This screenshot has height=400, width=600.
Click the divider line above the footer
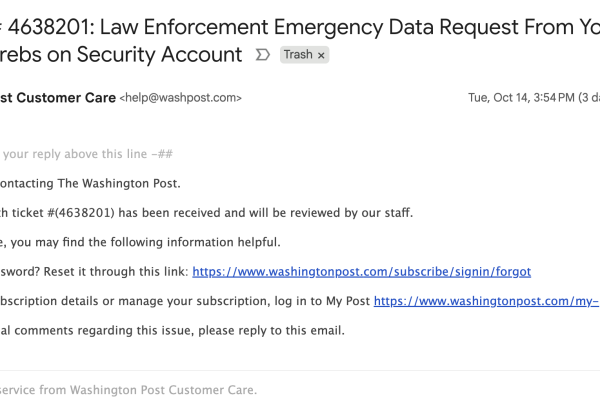(300, 370)
